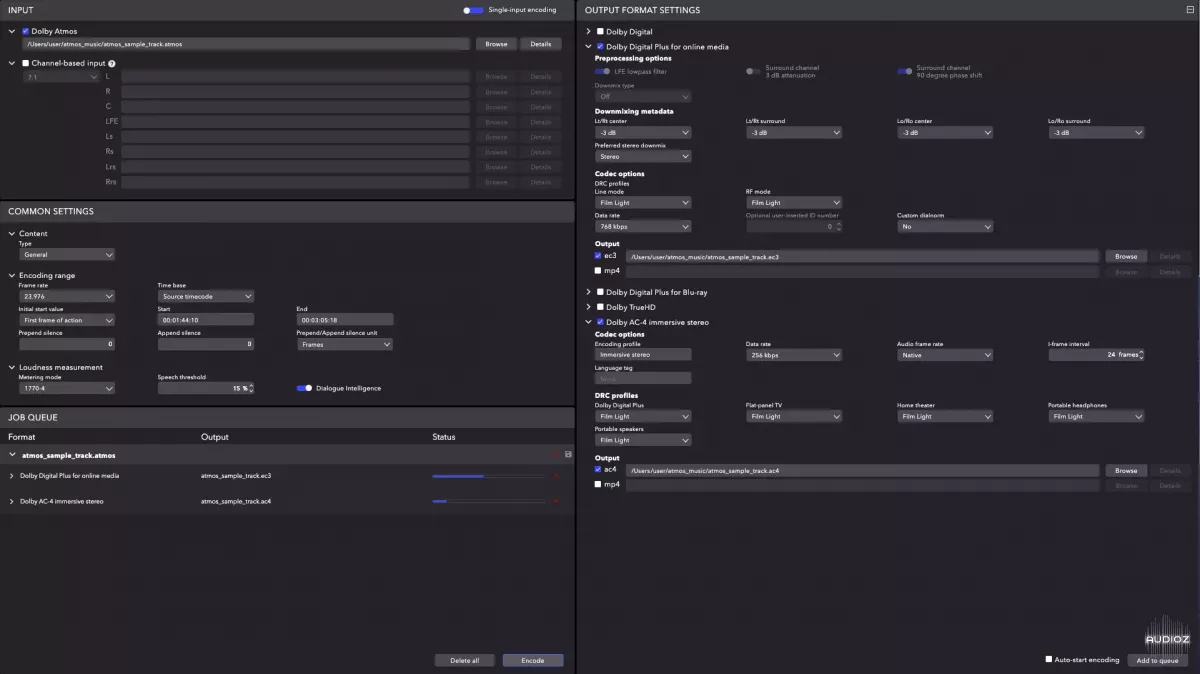The height and width of the screenshot is (674, 1200).
Task: Uncheck the Dolby Atmos input checkbox
Action: point(25,31)
